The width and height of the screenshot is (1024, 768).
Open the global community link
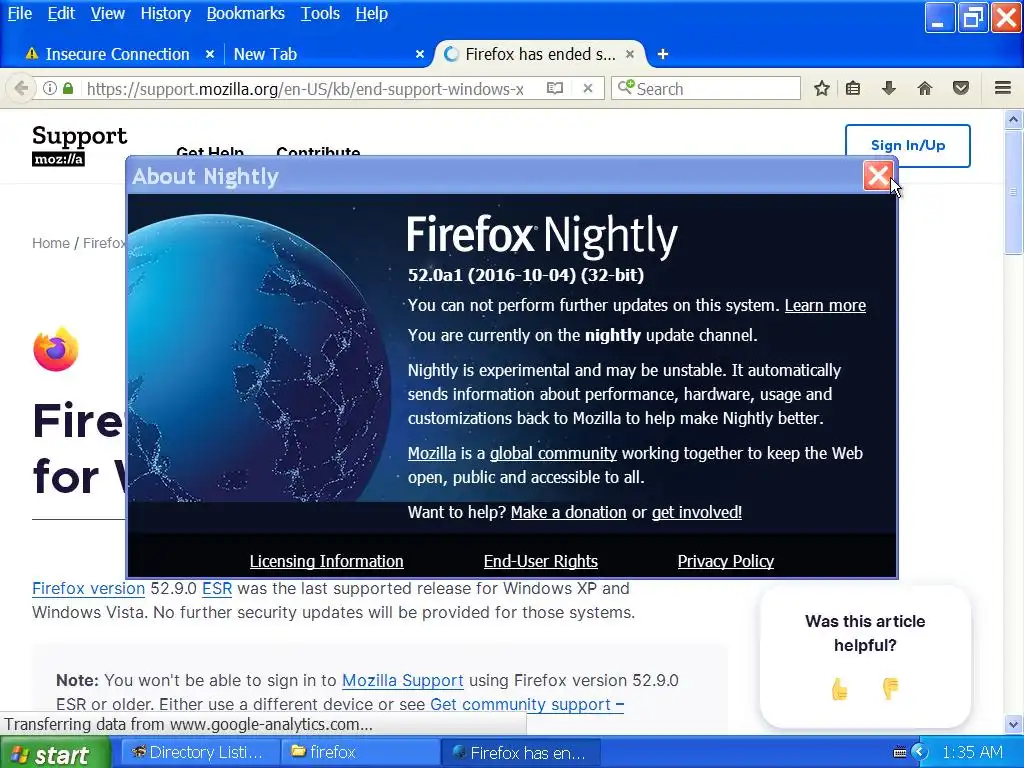553,453
